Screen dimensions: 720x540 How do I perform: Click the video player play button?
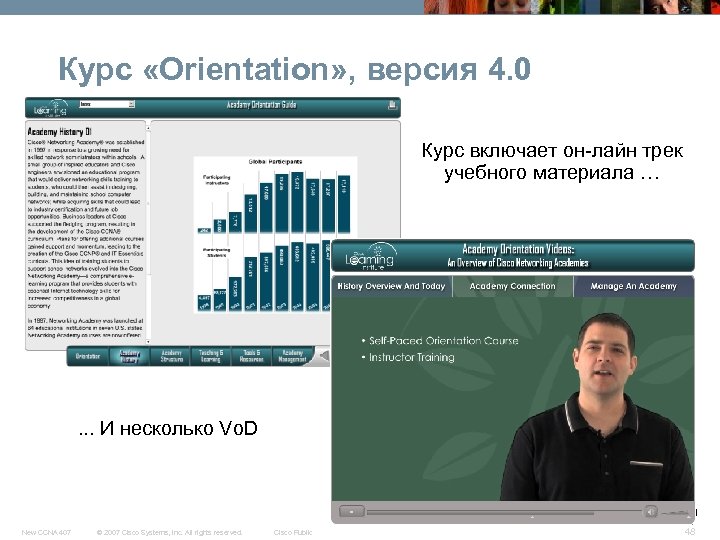[351, 511]
